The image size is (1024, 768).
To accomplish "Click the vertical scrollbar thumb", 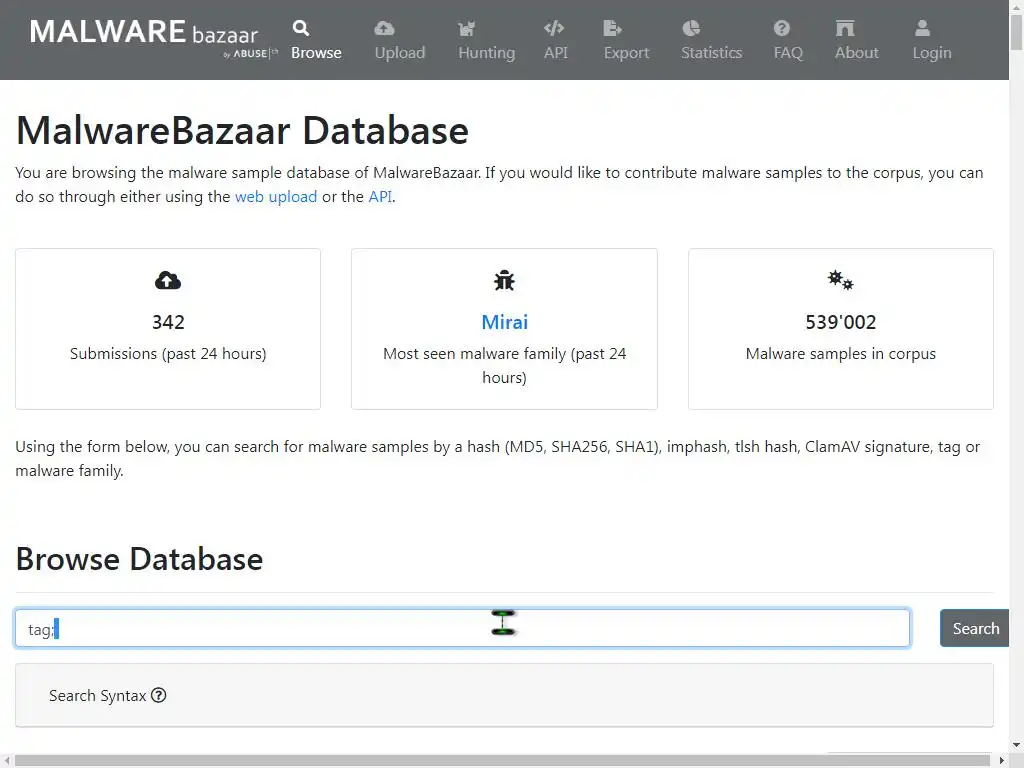I will click(x=1016, y=31).
